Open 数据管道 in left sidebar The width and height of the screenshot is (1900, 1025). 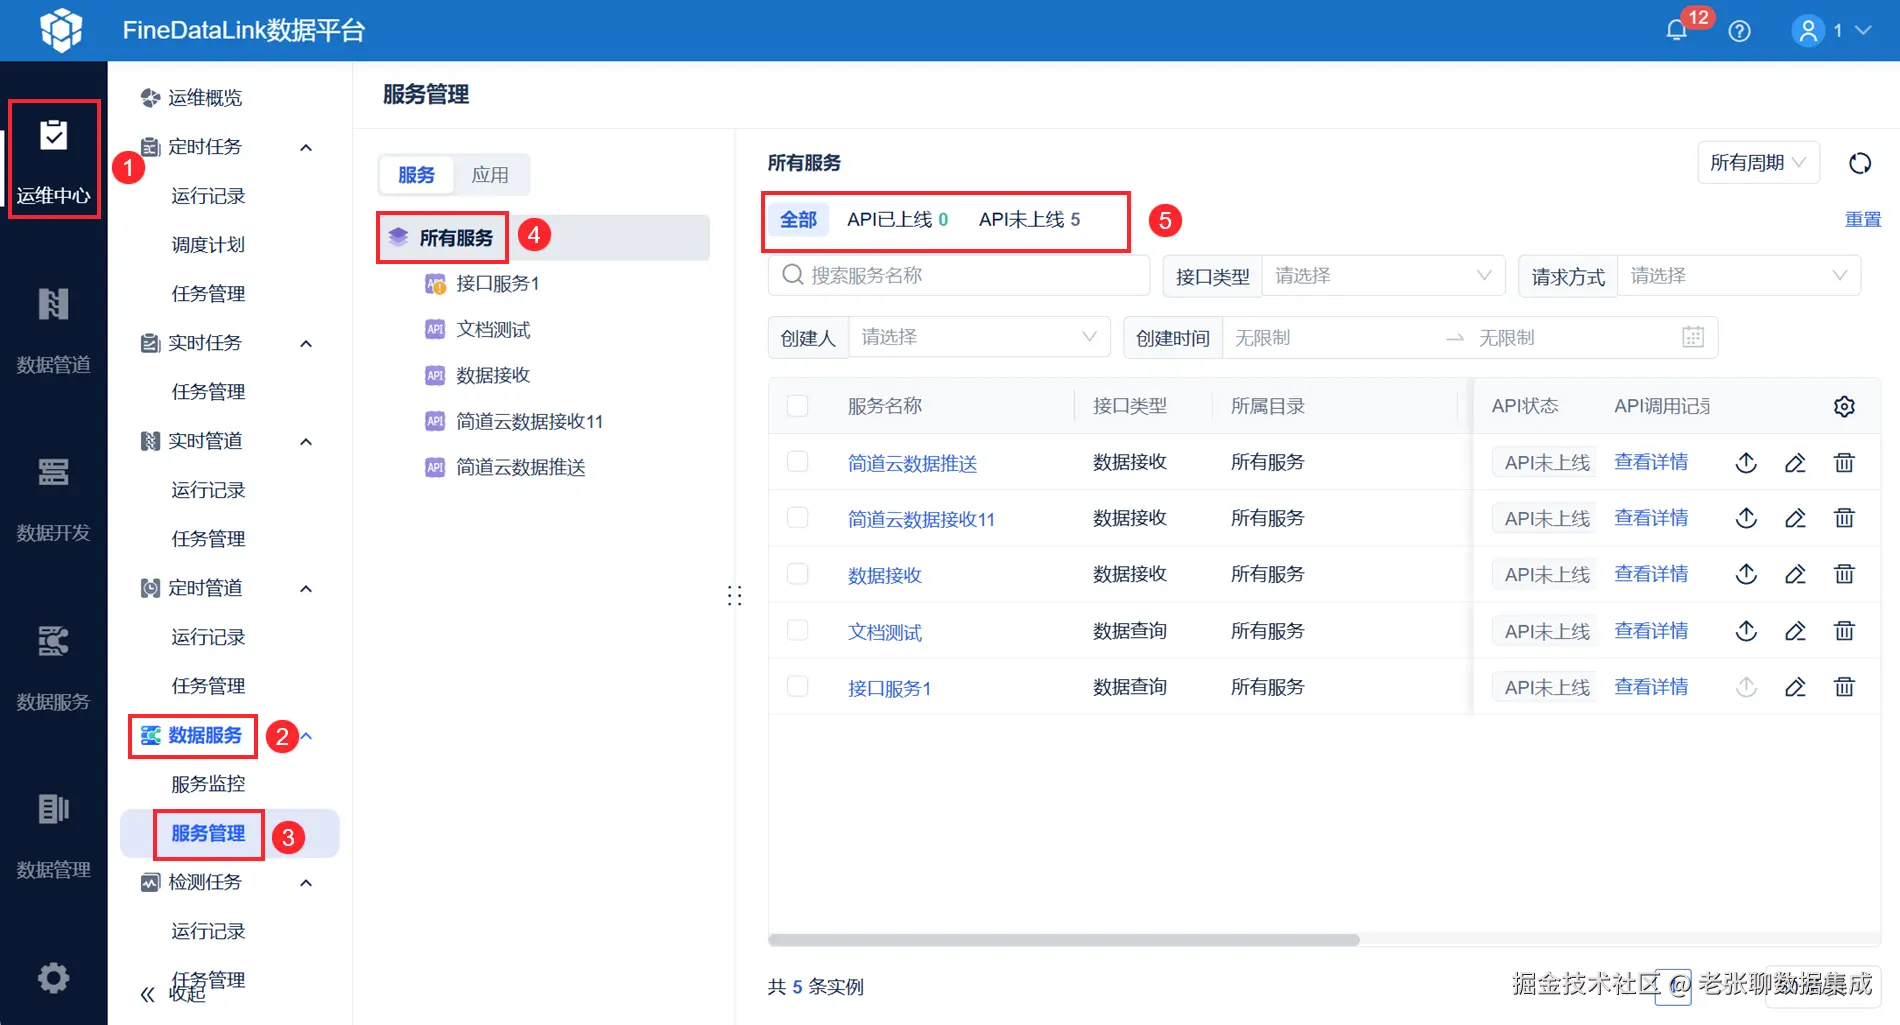pos(54,330)
